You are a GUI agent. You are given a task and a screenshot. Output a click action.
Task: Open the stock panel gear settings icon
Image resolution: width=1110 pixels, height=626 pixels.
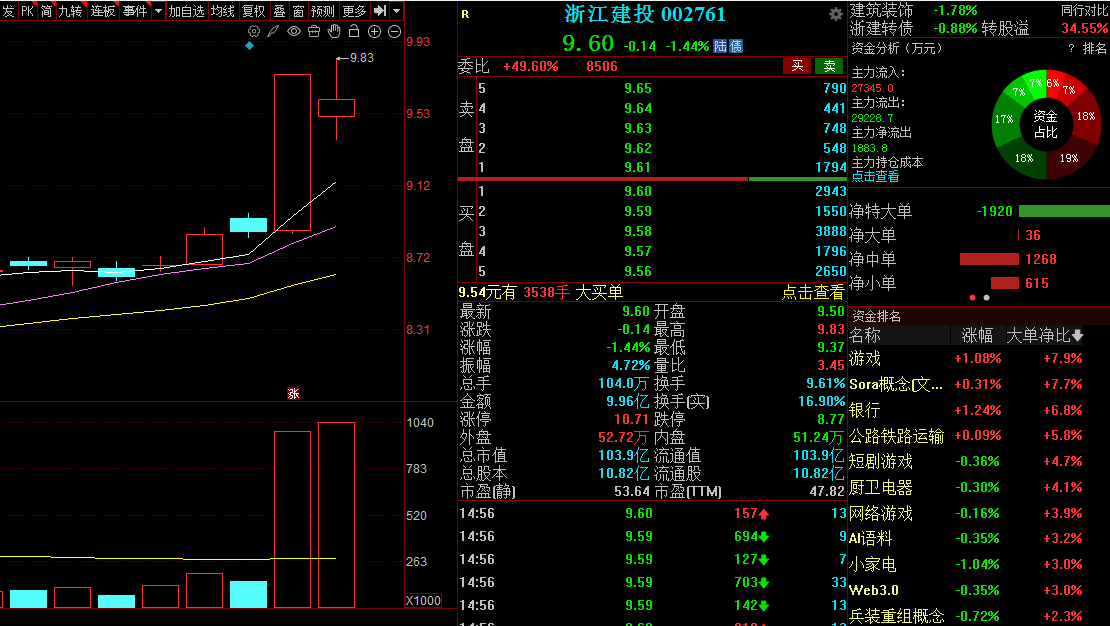tap(835, 14)
